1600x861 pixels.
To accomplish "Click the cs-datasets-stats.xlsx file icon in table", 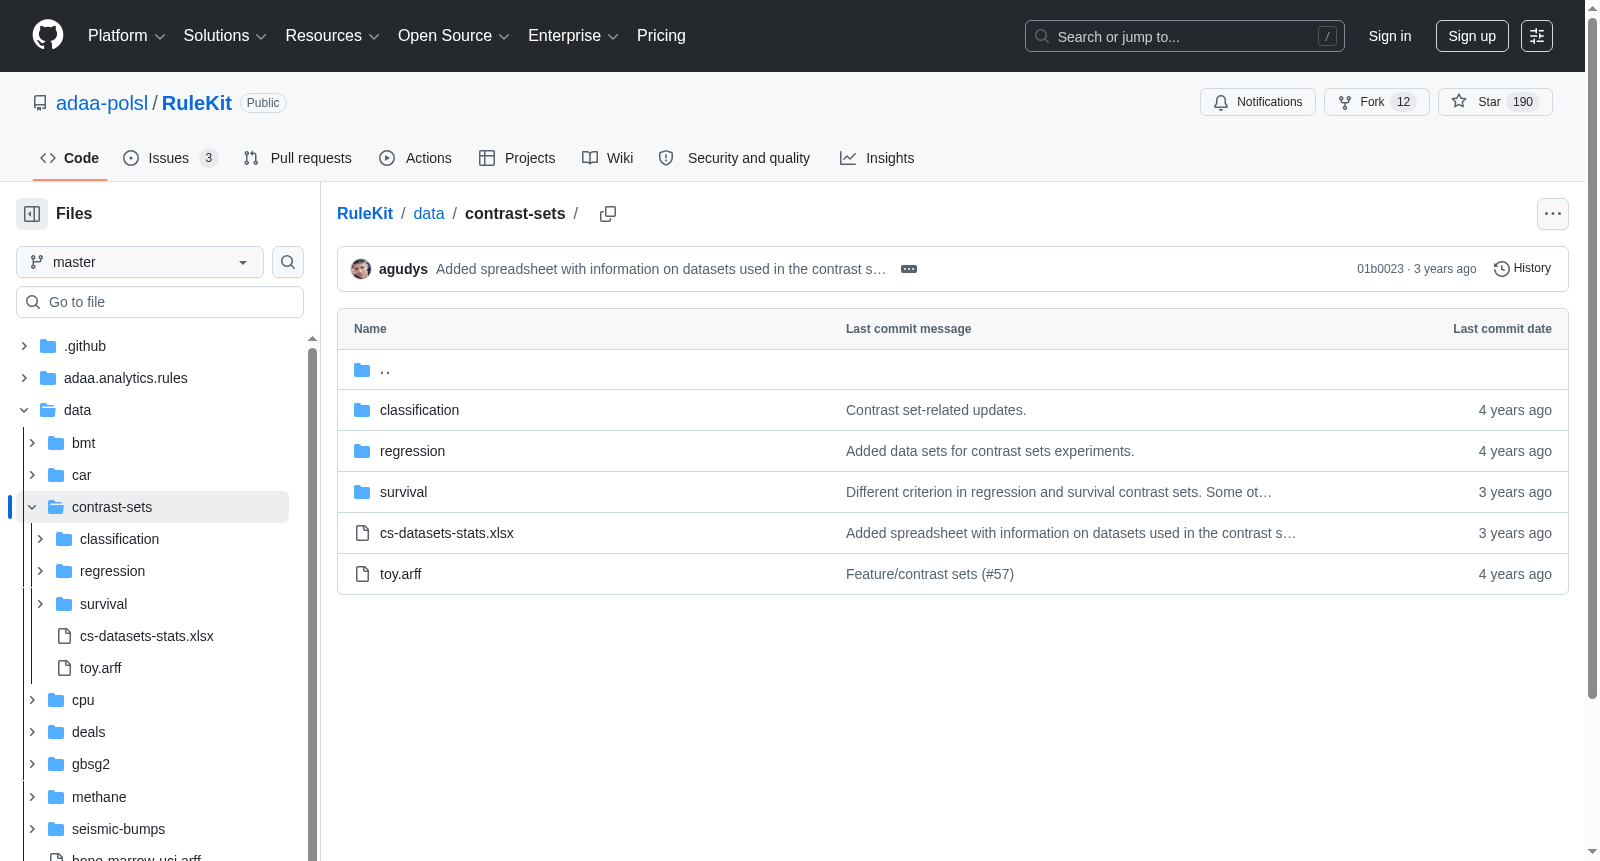I will 362,533.
